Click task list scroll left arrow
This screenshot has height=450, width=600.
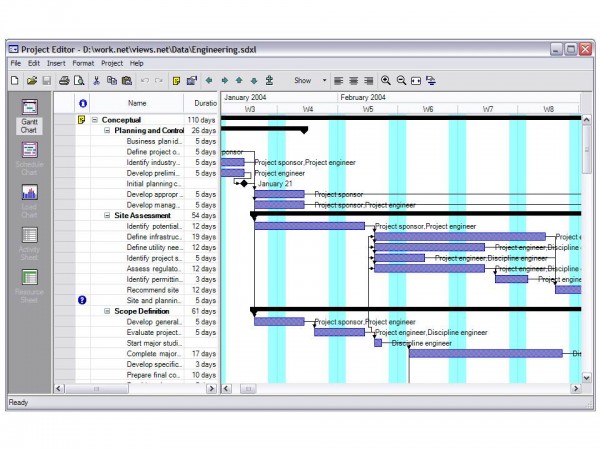[59, 389]
